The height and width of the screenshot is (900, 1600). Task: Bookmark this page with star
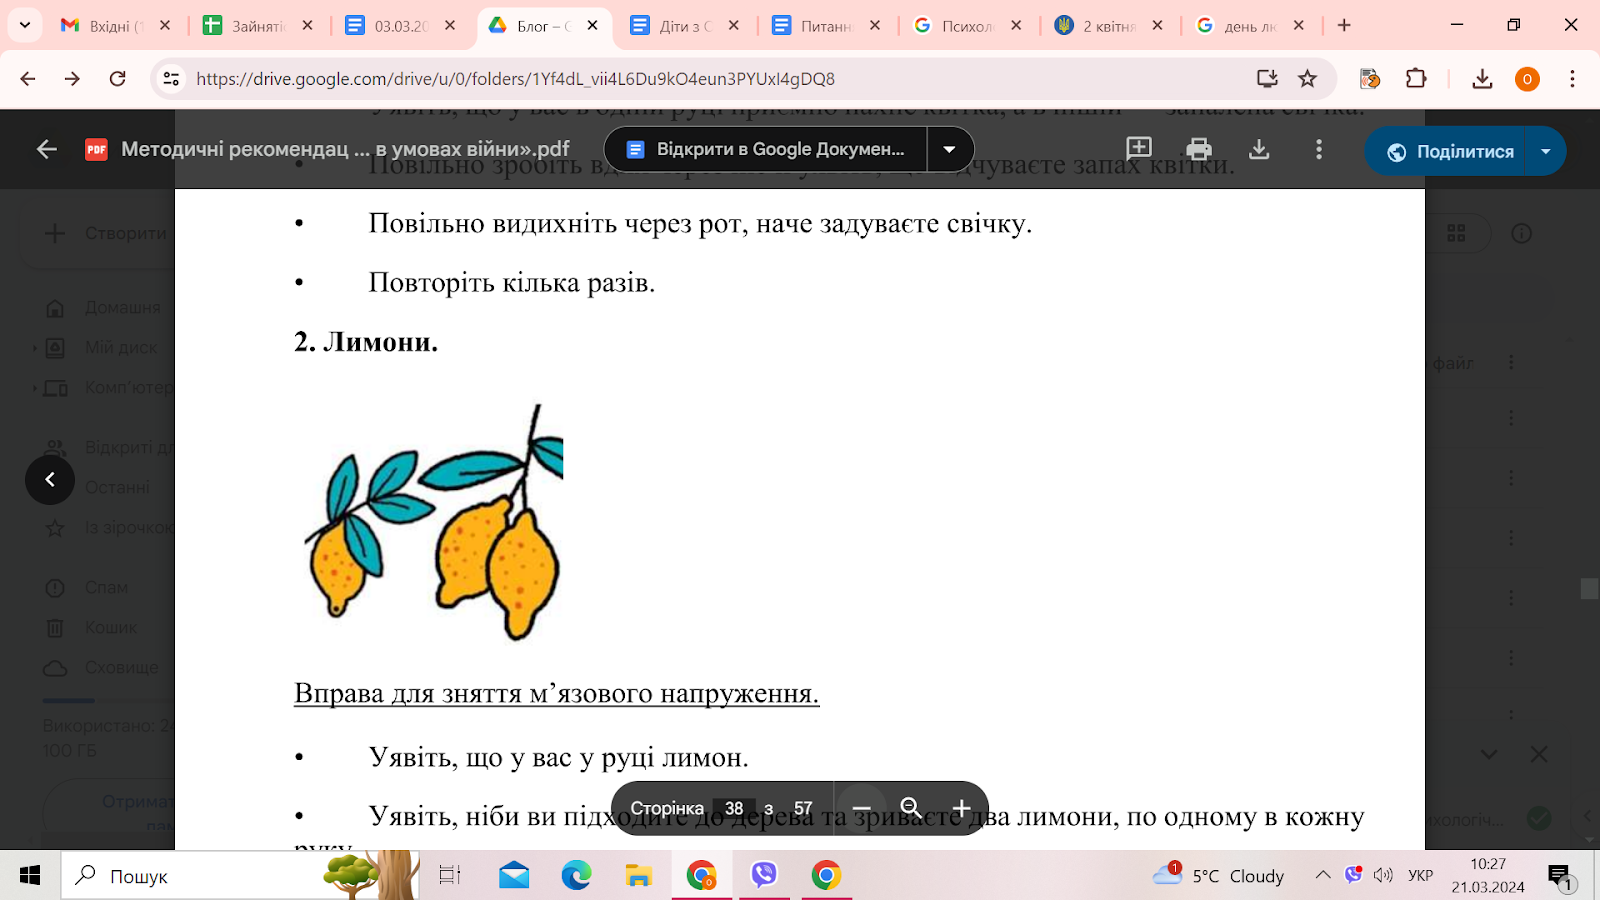[x=1307, y=78]
